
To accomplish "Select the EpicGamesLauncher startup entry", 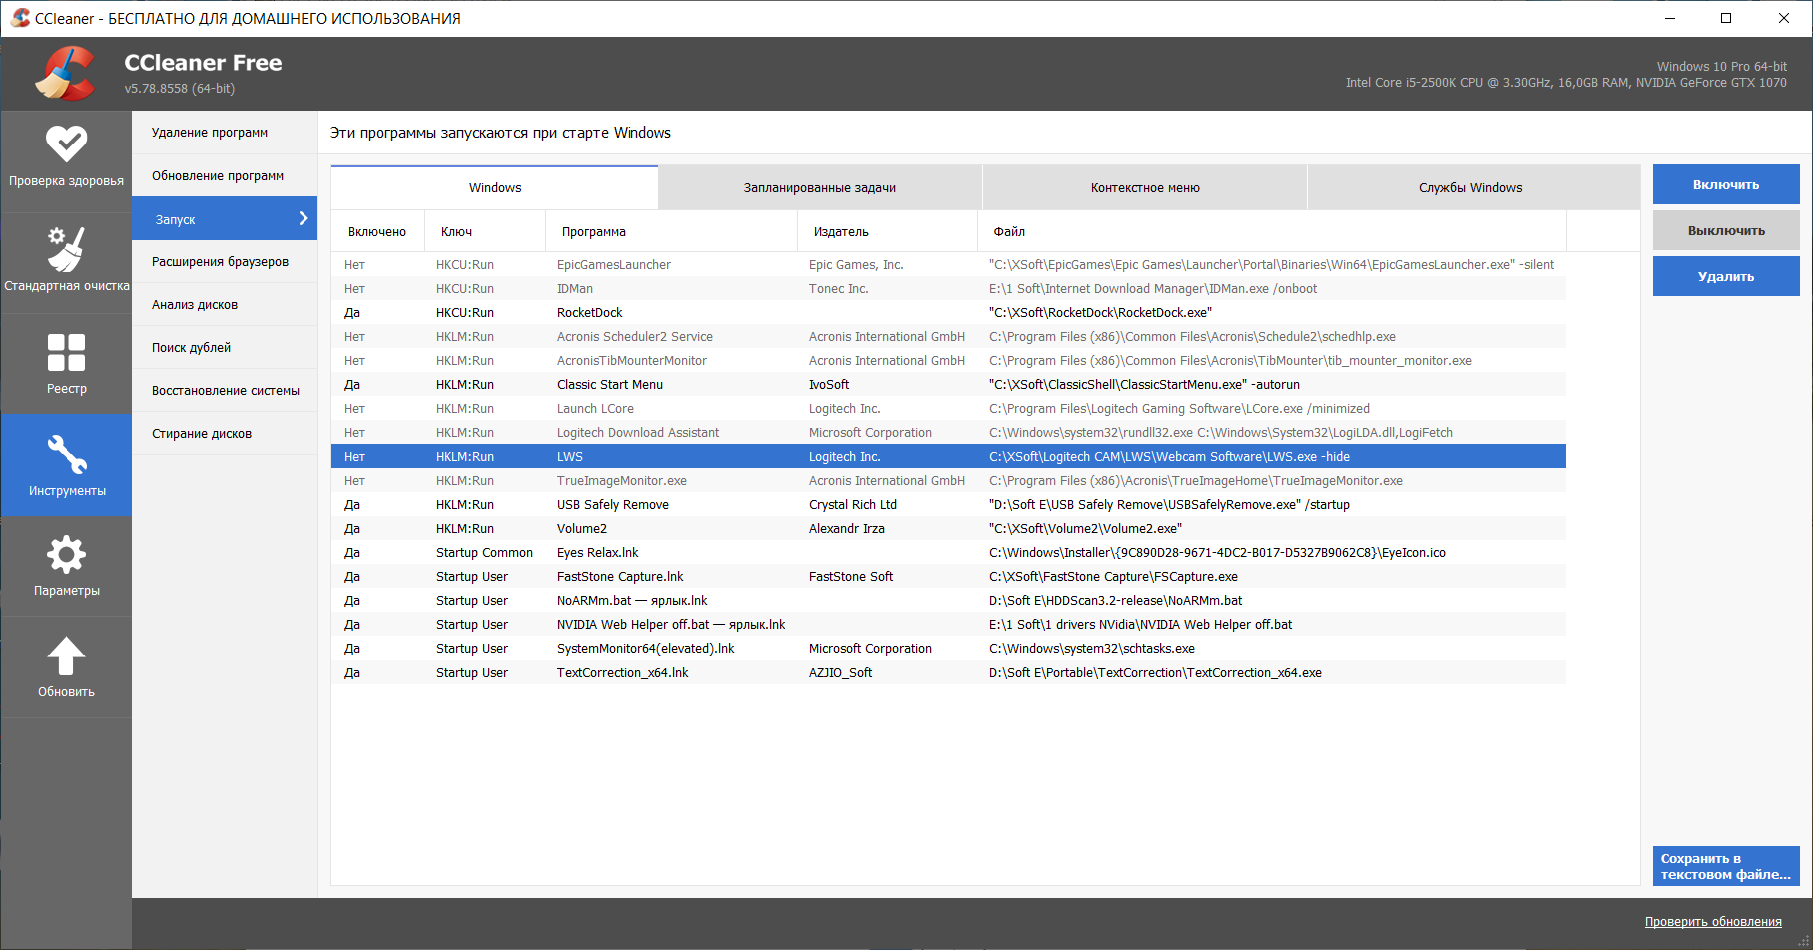I will [948, 265].
